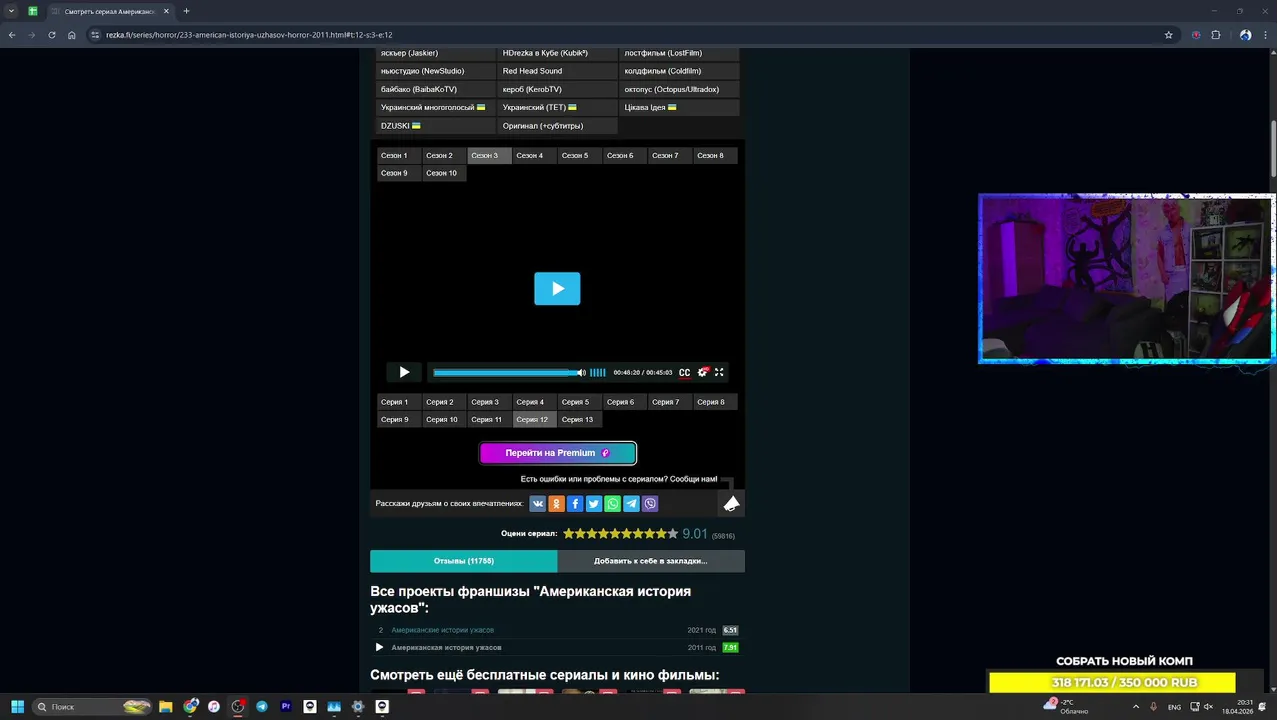Click the Перейти на Premium button
1277x720 pixels.
click(x=558, y=453)
